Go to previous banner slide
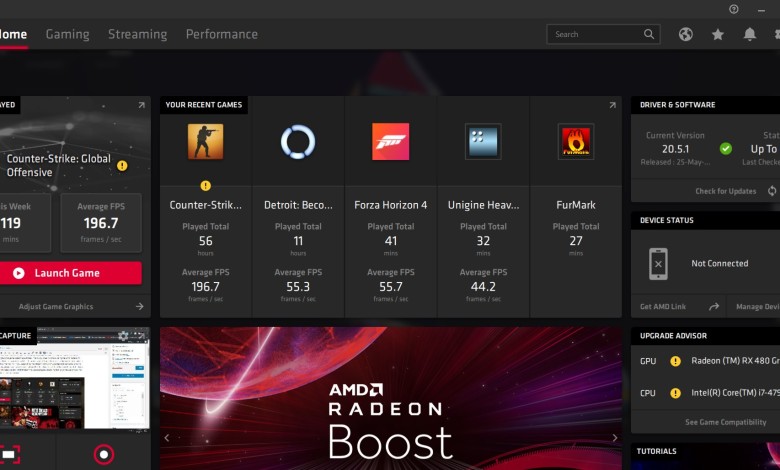 coord(167,438)
